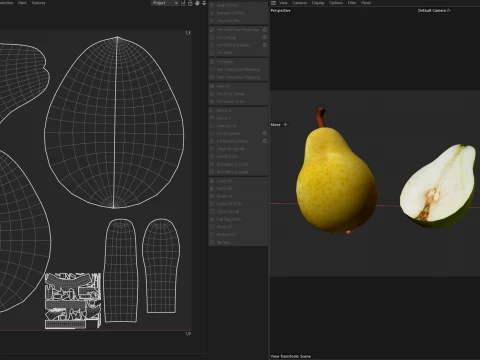Click the Align UV Islands icon
The height and width of the screenshot is (360, 480).
pyautogui.click(x=212, y=149)
